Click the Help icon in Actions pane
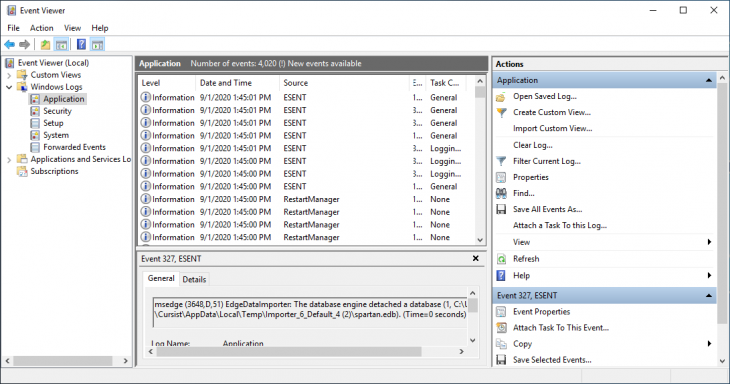Viewport: 730px width, 384px height. click(x=501, y=276)
